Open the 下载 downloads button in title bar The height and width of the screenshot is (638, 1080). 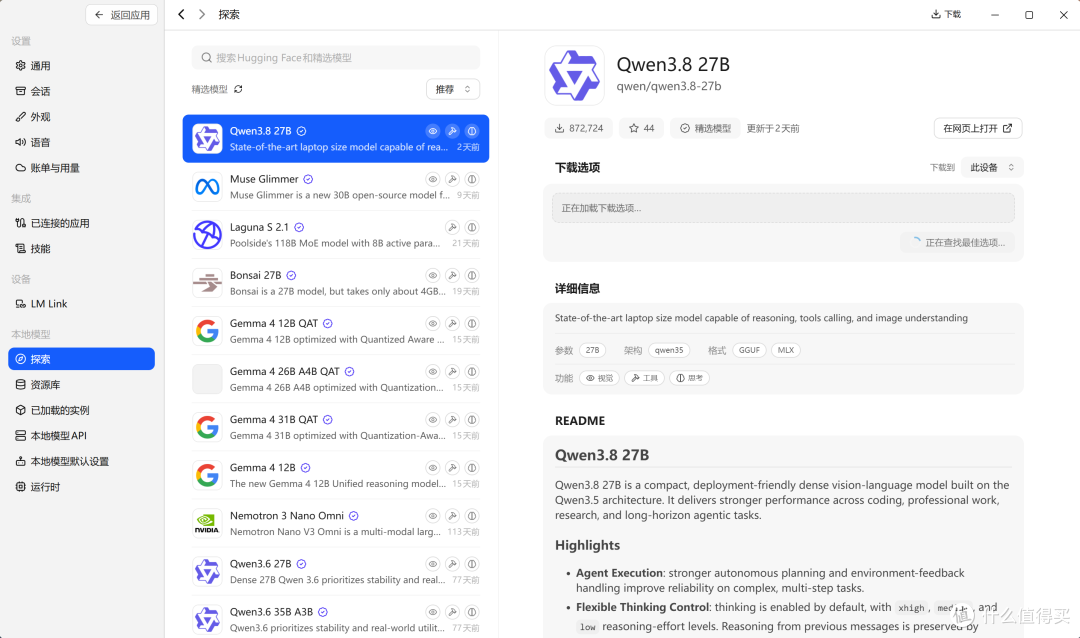pyautogui.click(x=946, y=14)
